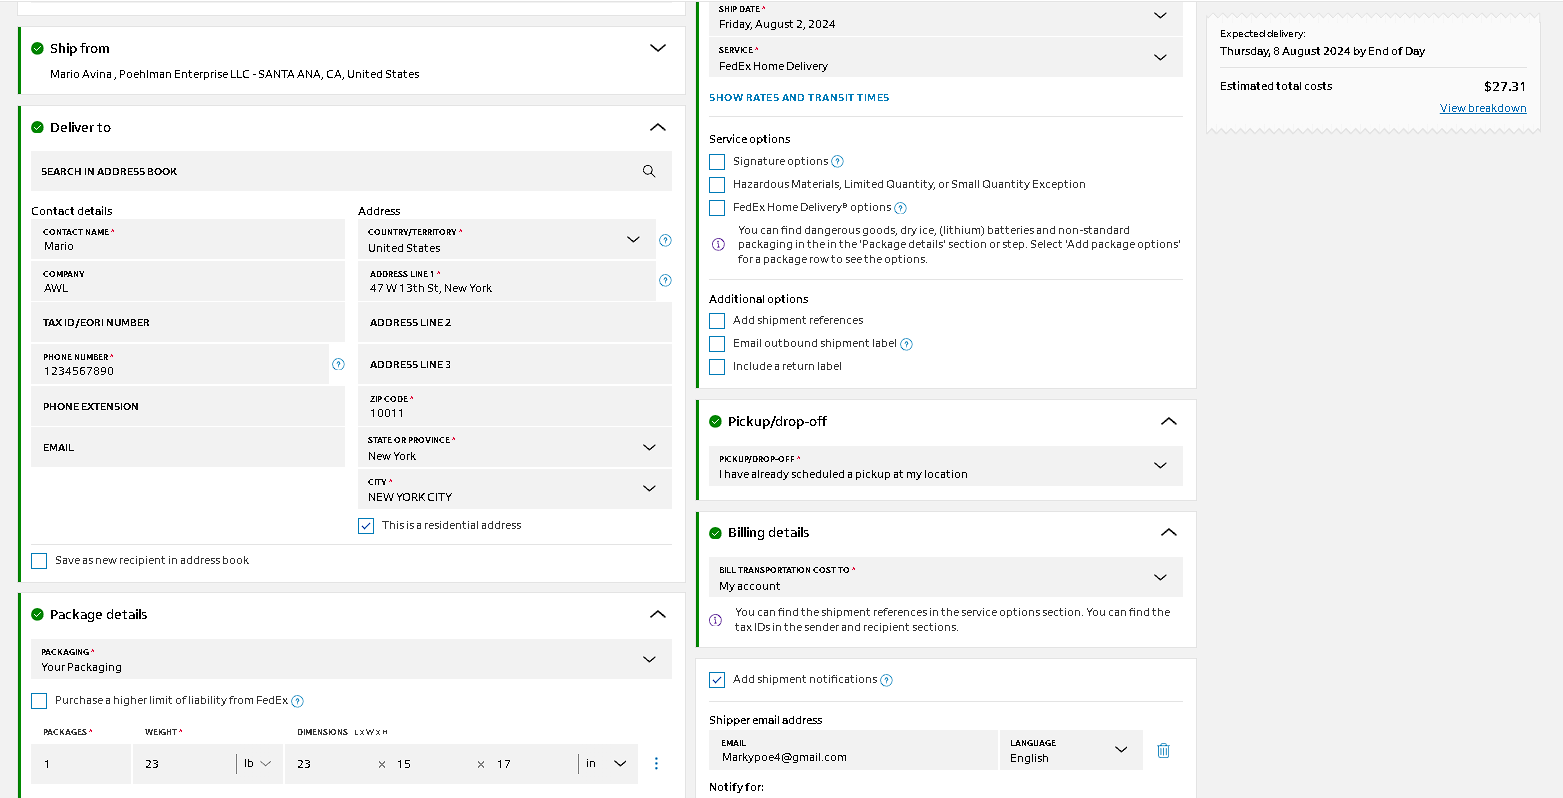This screenshot has width=1563, height=798.
Task: Open help icon for FedEx Home Delivery options
Action: coord(900,208)
